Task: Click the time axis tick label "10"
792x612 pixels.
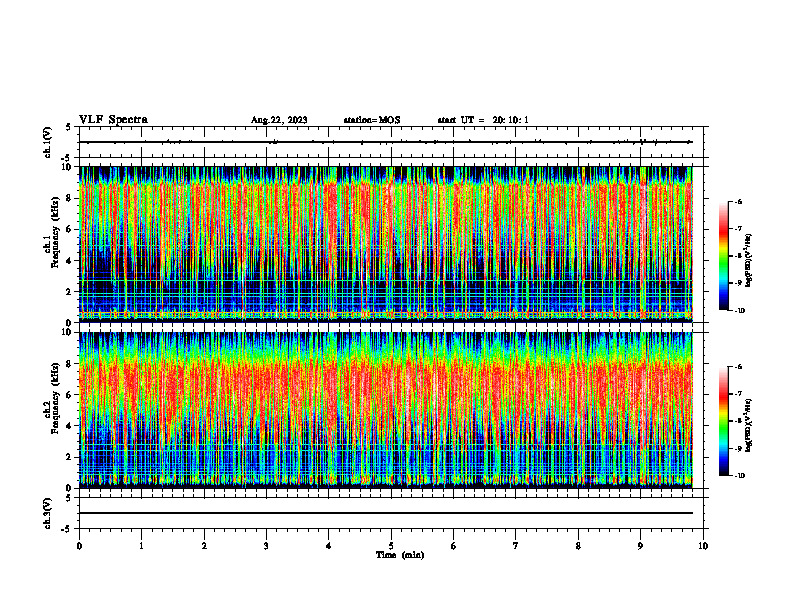Action: click(x=703, y=546)
